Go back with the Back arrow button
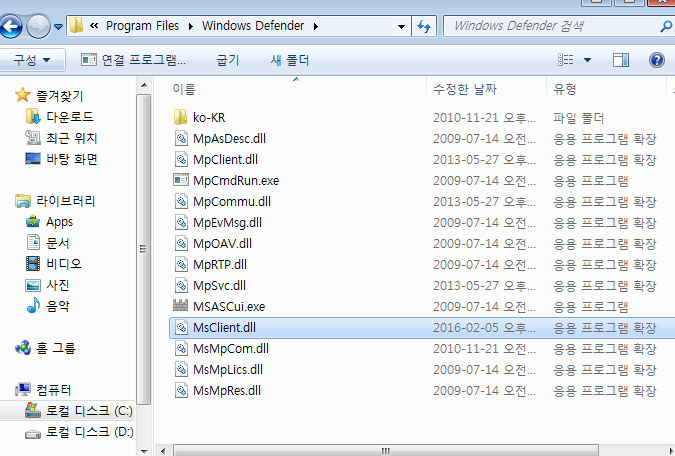The image size is (675, 456). (x=10, y=27)
